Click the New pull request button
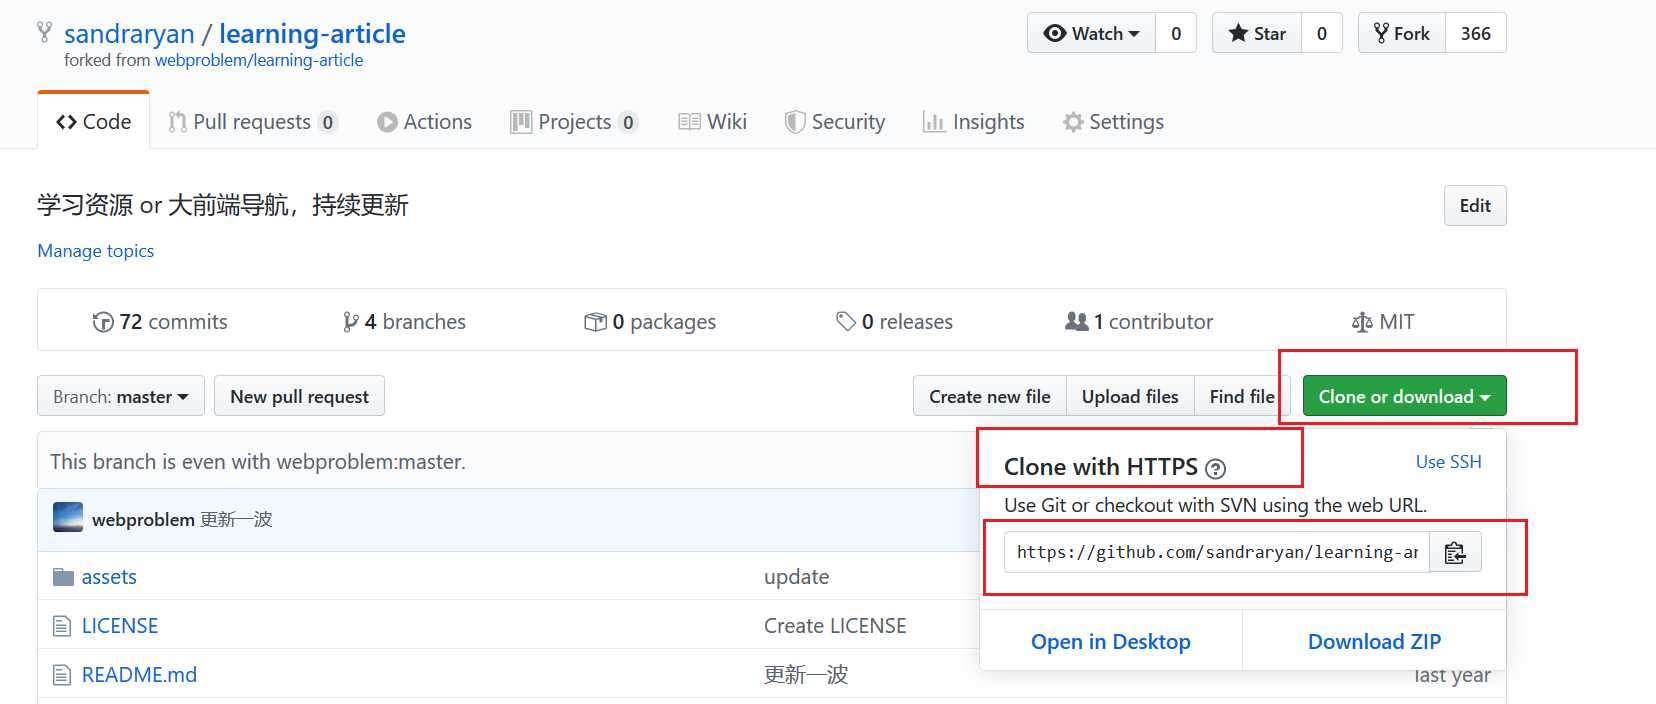The height and width of the screenshot is (704, 1656). click(299, 396)
